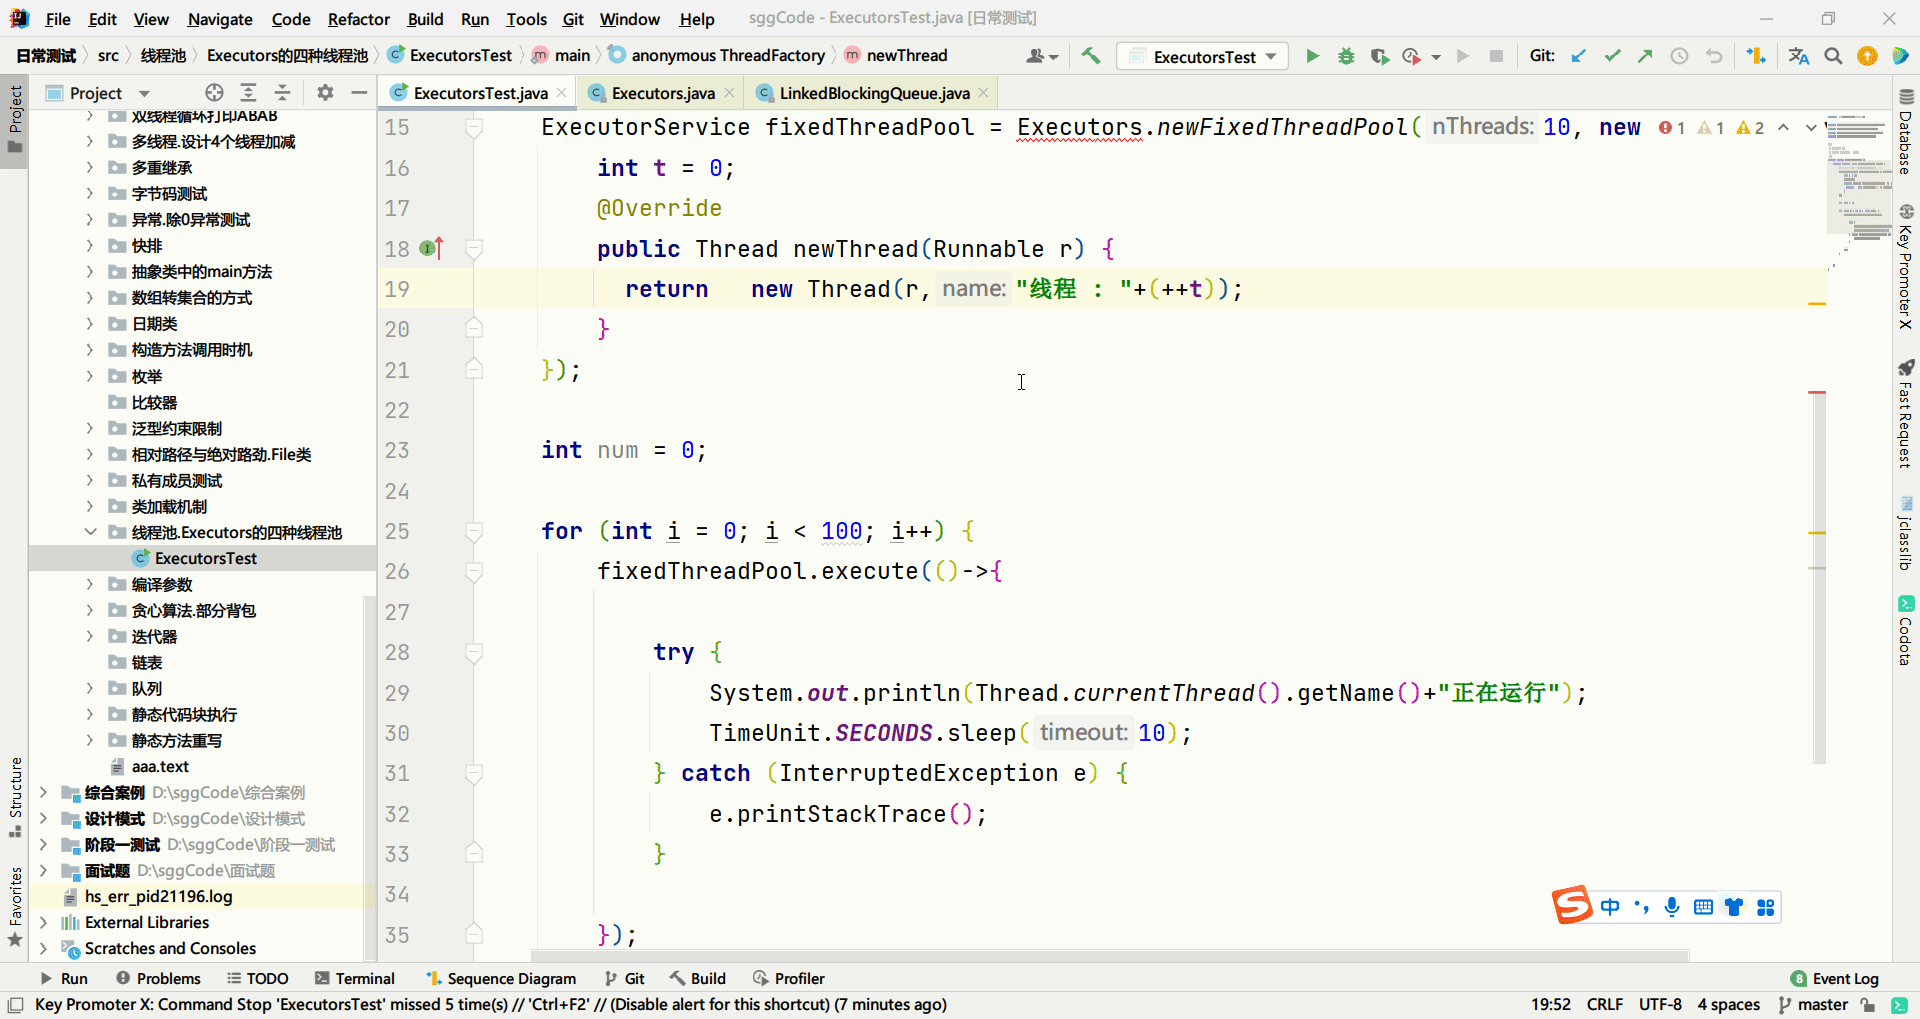Viewport: 1920px width, 1019px height.
Task: Change UTF-8 file encoding
Action: point(1660,1005)
